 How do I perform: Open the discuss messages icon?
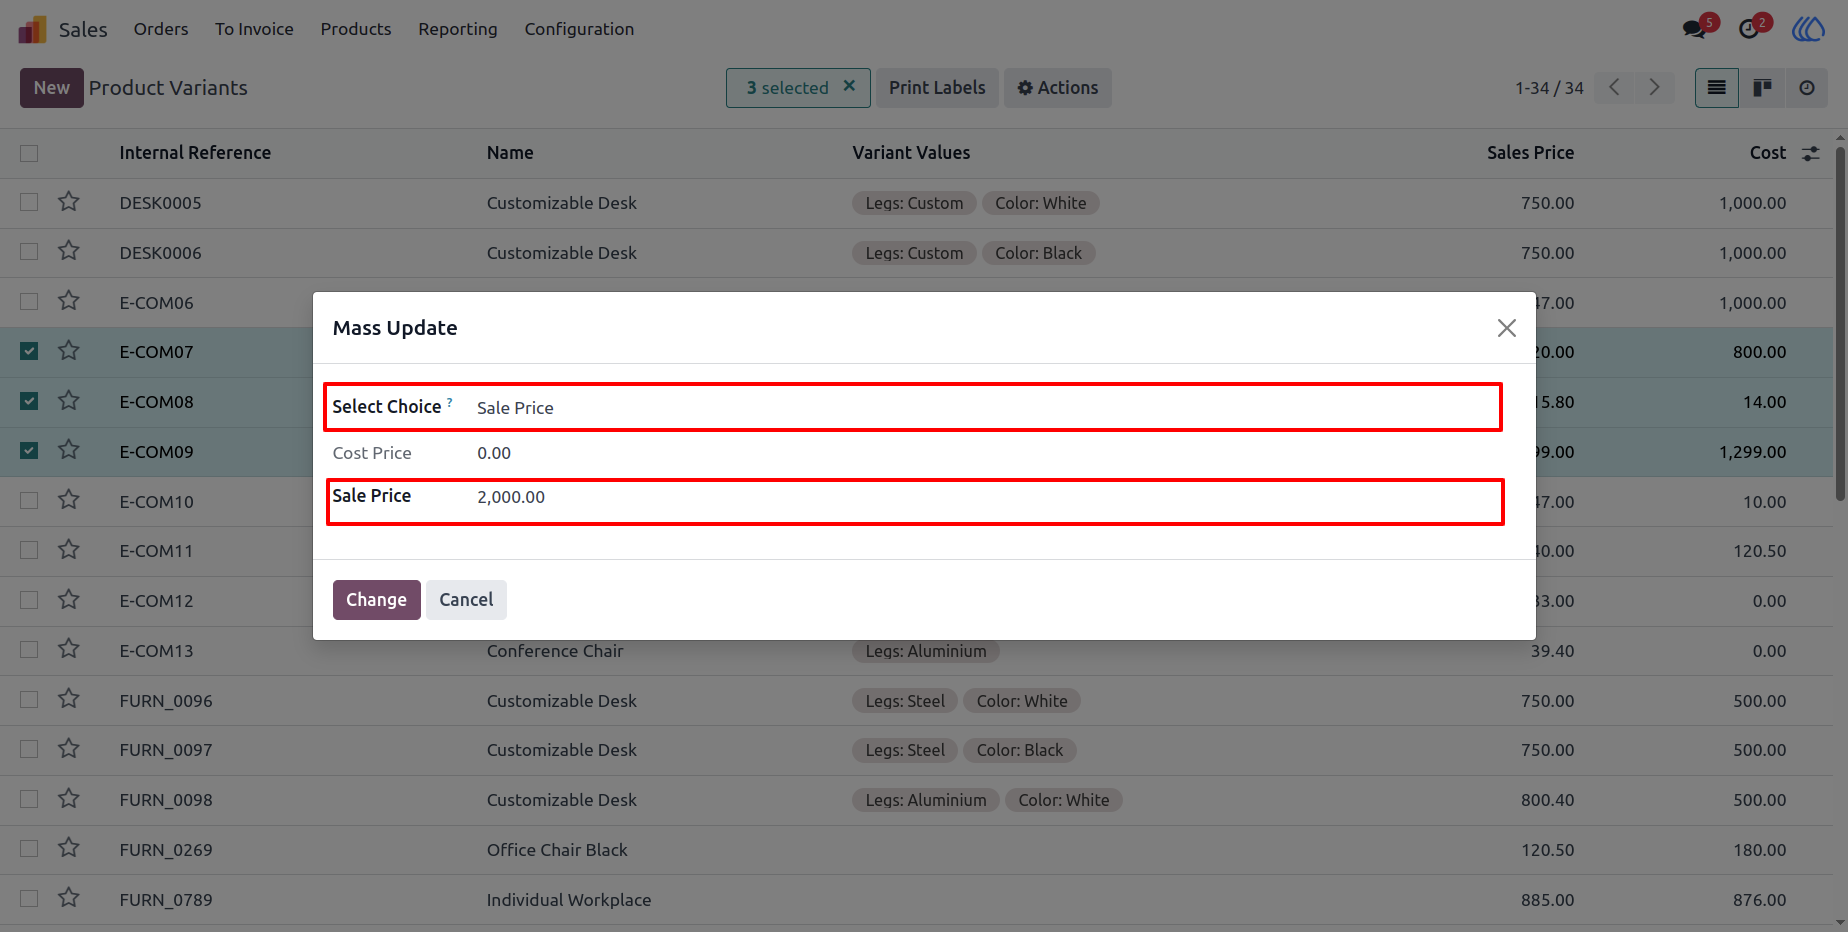tap(1695, 29)
